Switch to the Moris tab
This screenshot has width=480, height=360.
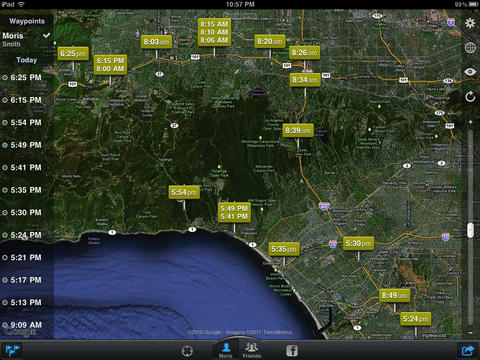(226, 349)
